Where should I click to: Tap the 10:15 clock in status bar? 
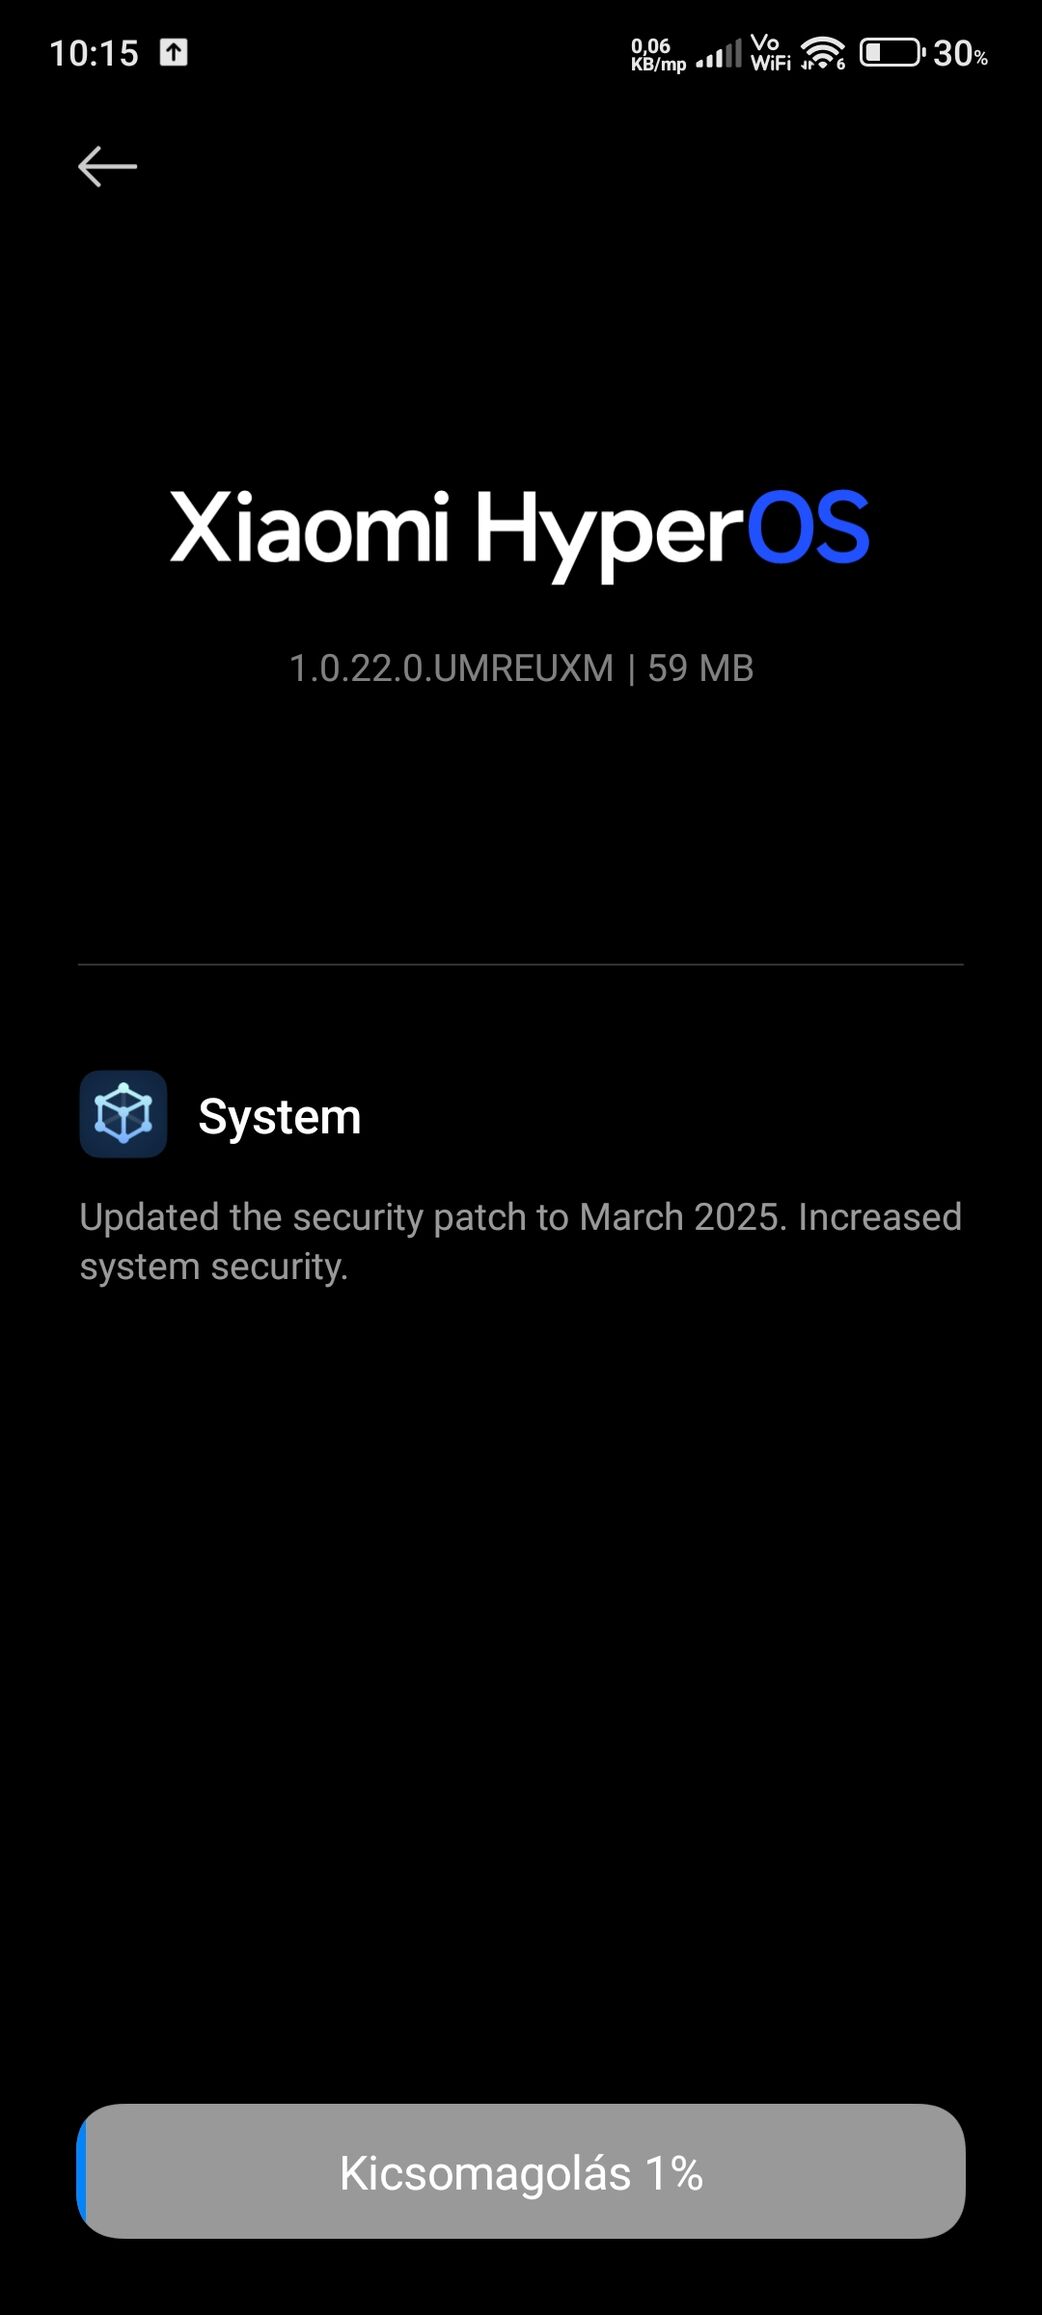94,53
